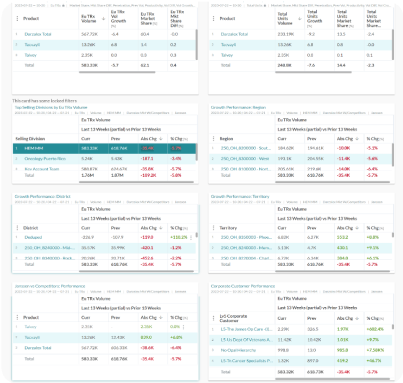
Task: Open kebab menu beside Product in Eu TRx table
Action: (17, 18)
